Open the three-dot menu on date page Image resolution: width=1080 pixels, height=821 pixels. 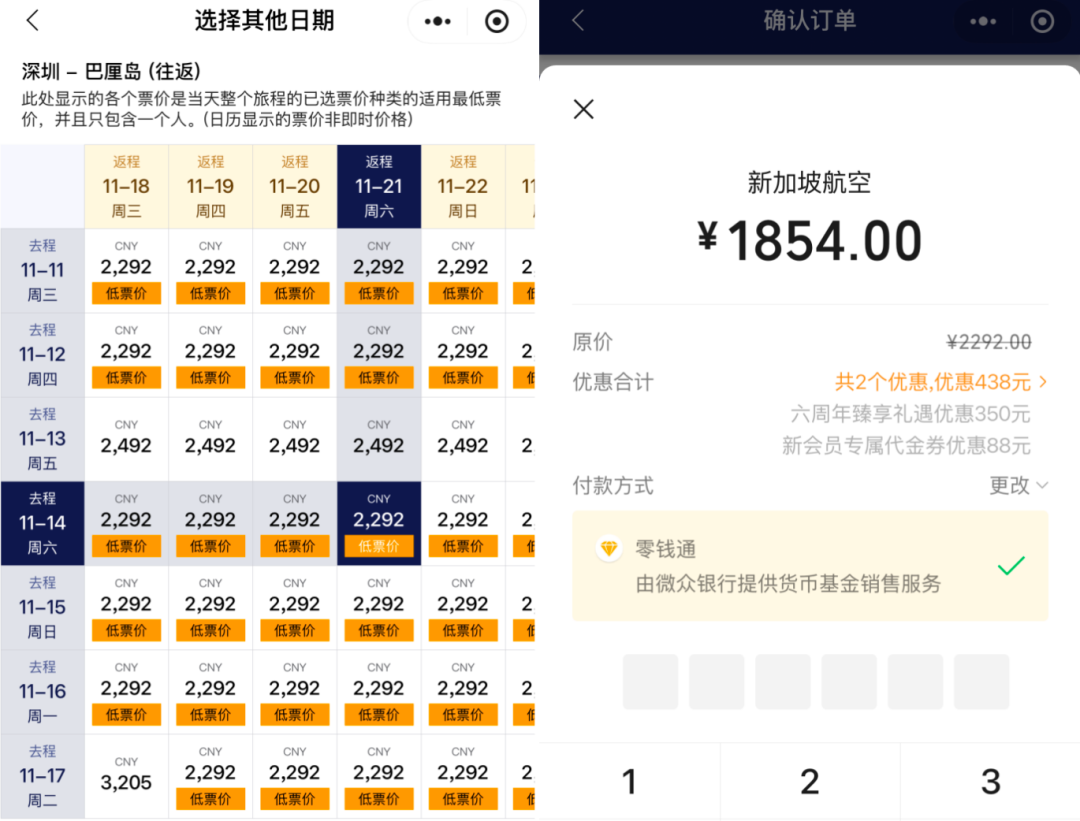pos(437,21)
